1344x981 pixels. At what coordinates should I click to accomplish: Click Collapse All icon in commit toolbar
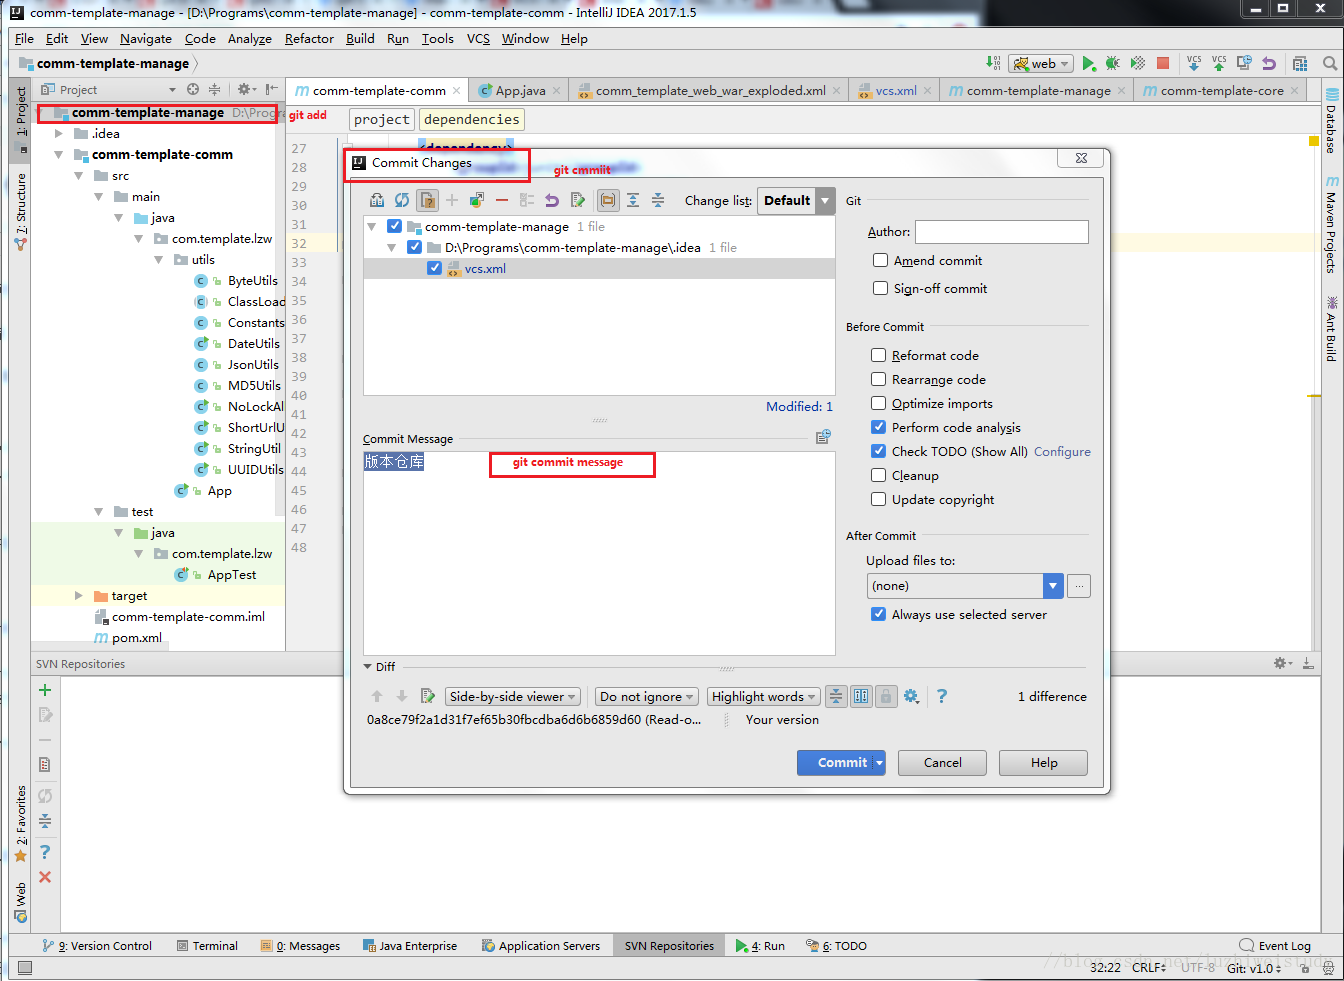[x=658, y=200]
